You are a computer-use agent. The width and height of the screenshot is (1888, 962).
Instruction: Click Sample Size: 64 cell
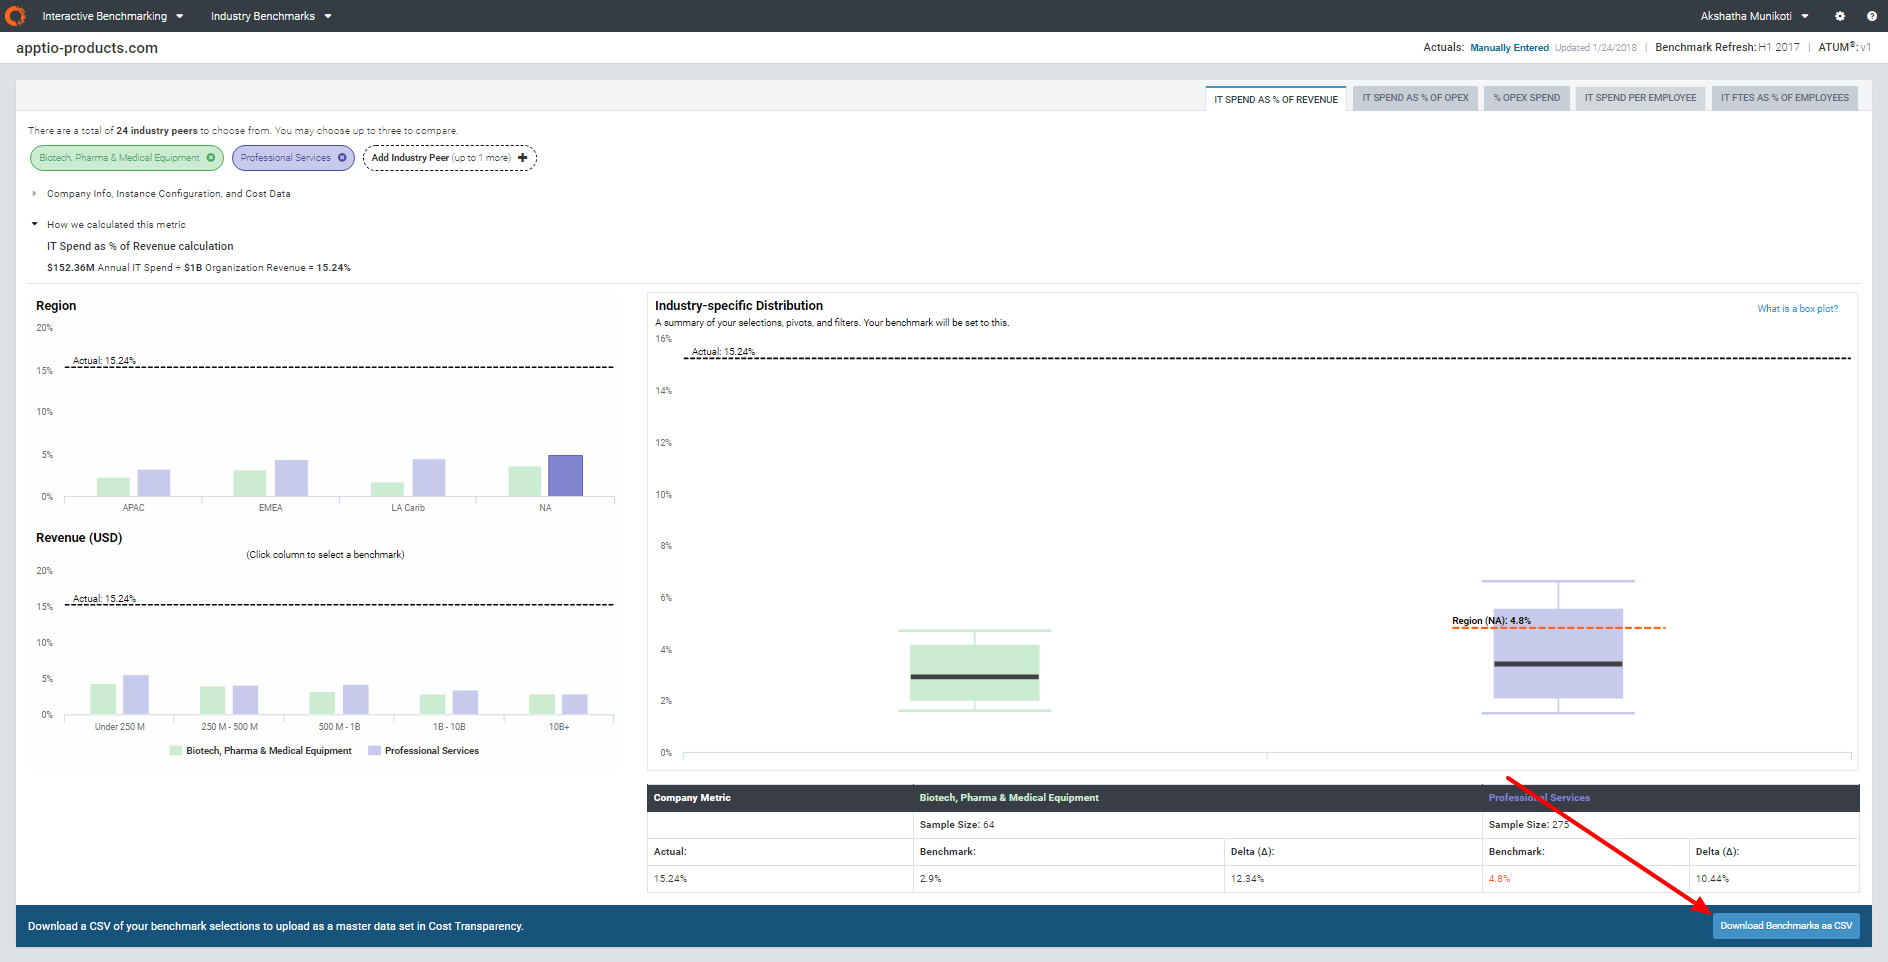click(957, 825)
